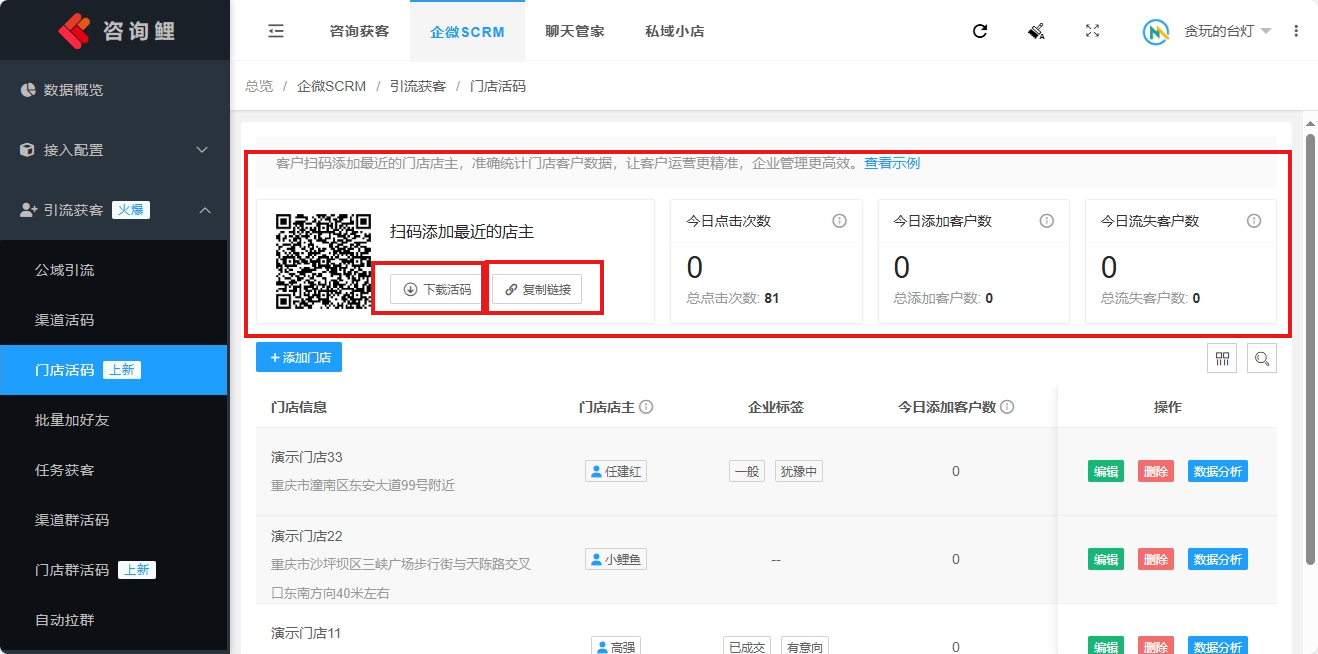Click the pie chart icon beside 数据概览
1318x654 pixels.
(x=28, y=90)
